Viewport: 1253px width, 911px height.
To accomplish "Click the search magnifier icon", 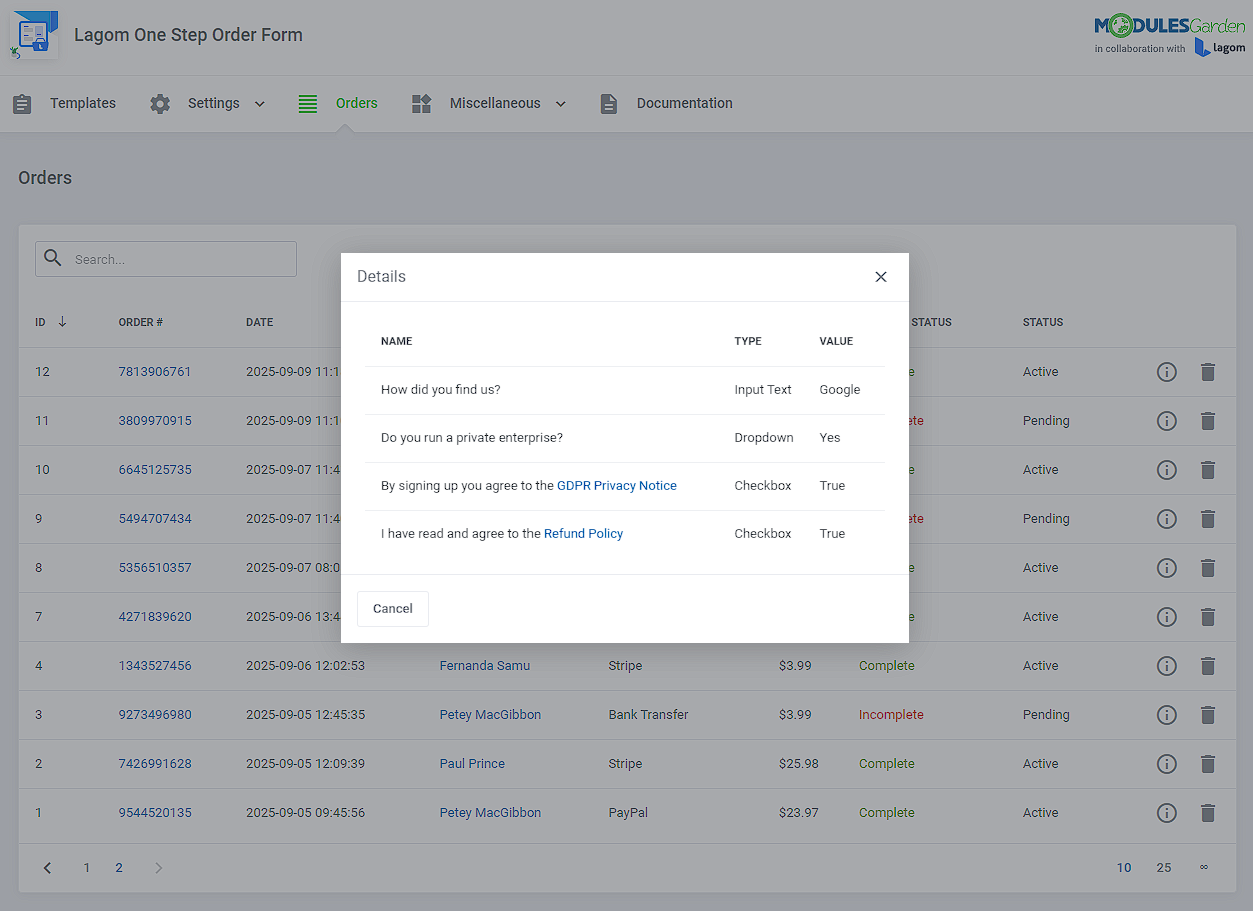I will (53, 258).
